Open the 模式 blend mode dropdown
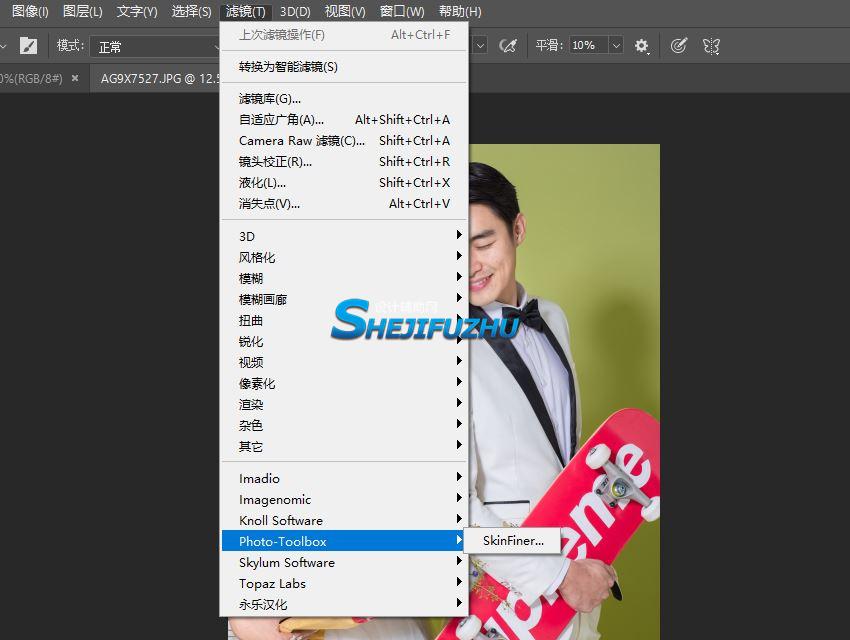 tap(155, 47)
